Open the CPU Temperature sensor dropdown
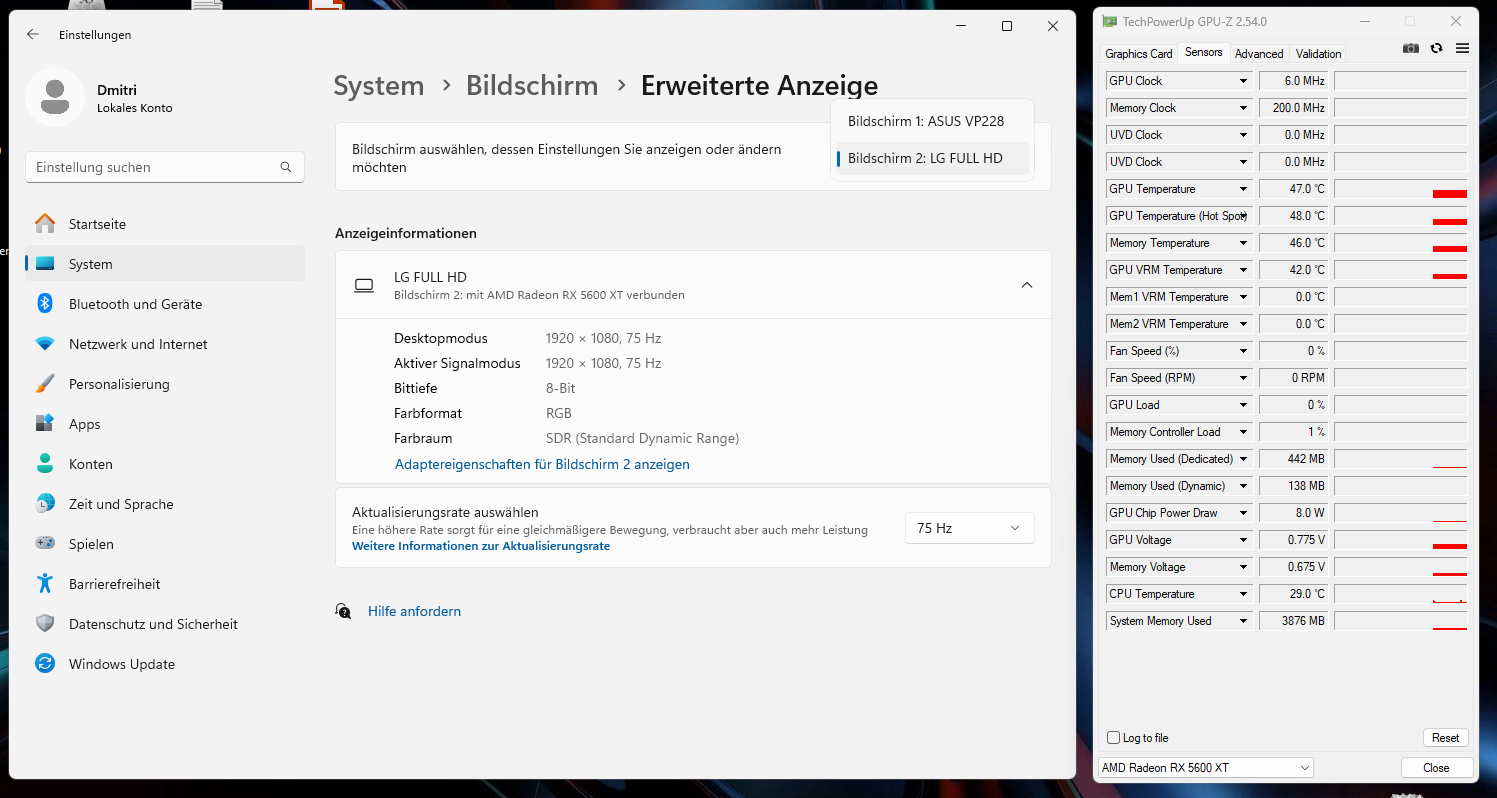Image resolution: width=1497 pixels, height=798 pixels. pos(1244,594)
